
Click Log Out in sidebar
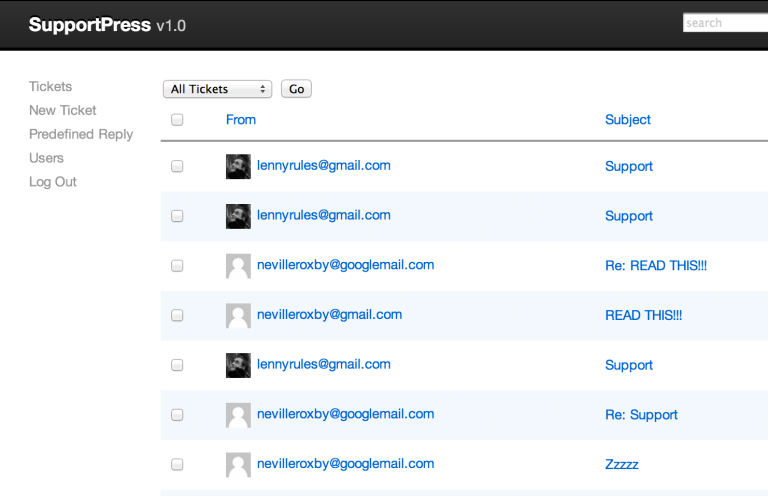pos(53,182)
